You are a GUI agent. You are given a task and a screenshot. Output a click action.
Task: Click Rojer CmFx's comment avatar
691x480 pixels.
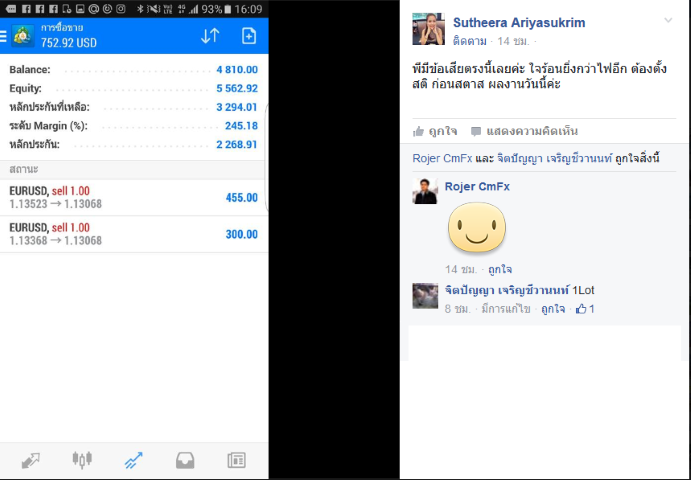tap(425, 191)
